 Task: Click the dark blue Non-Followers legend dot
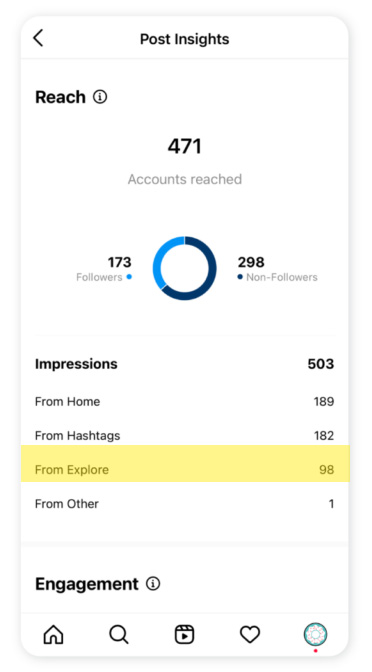pyautogui.click(x=240, y=277)
